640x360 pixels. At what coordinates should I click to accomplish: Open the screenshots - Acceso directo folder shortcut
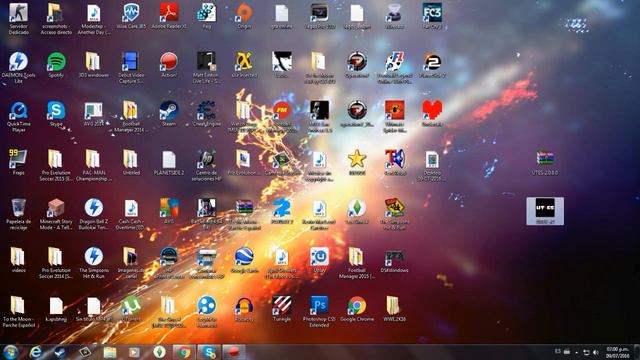coord(56,18)
